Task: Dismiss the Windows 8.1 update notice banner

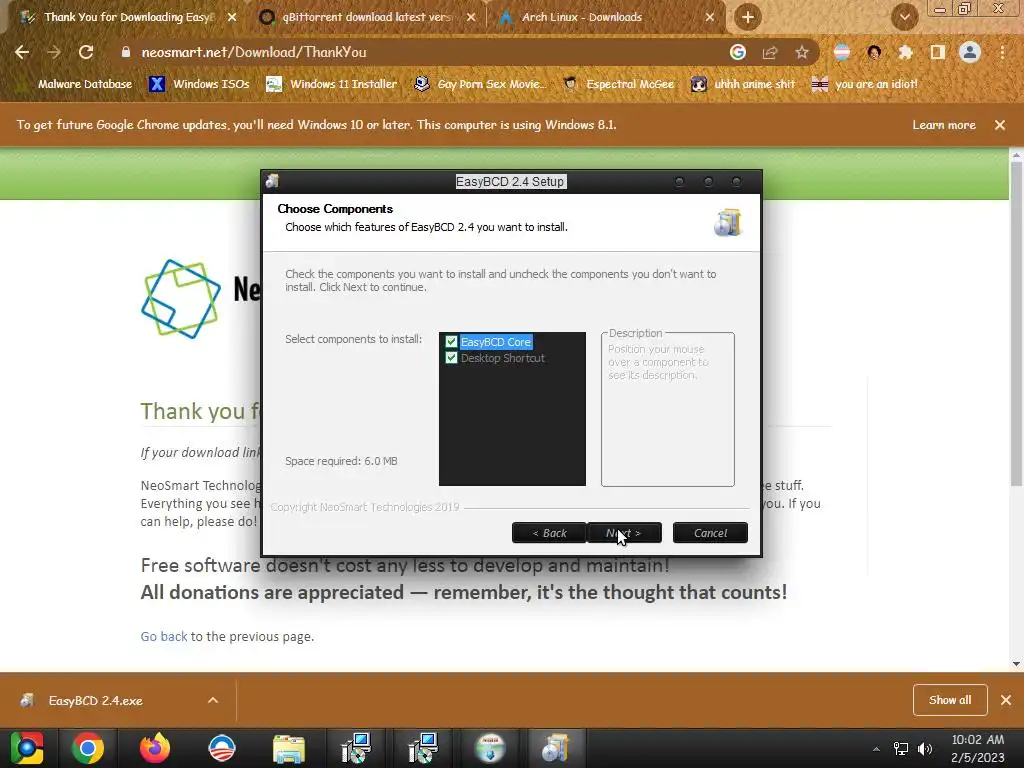Action: (1000, 125)
